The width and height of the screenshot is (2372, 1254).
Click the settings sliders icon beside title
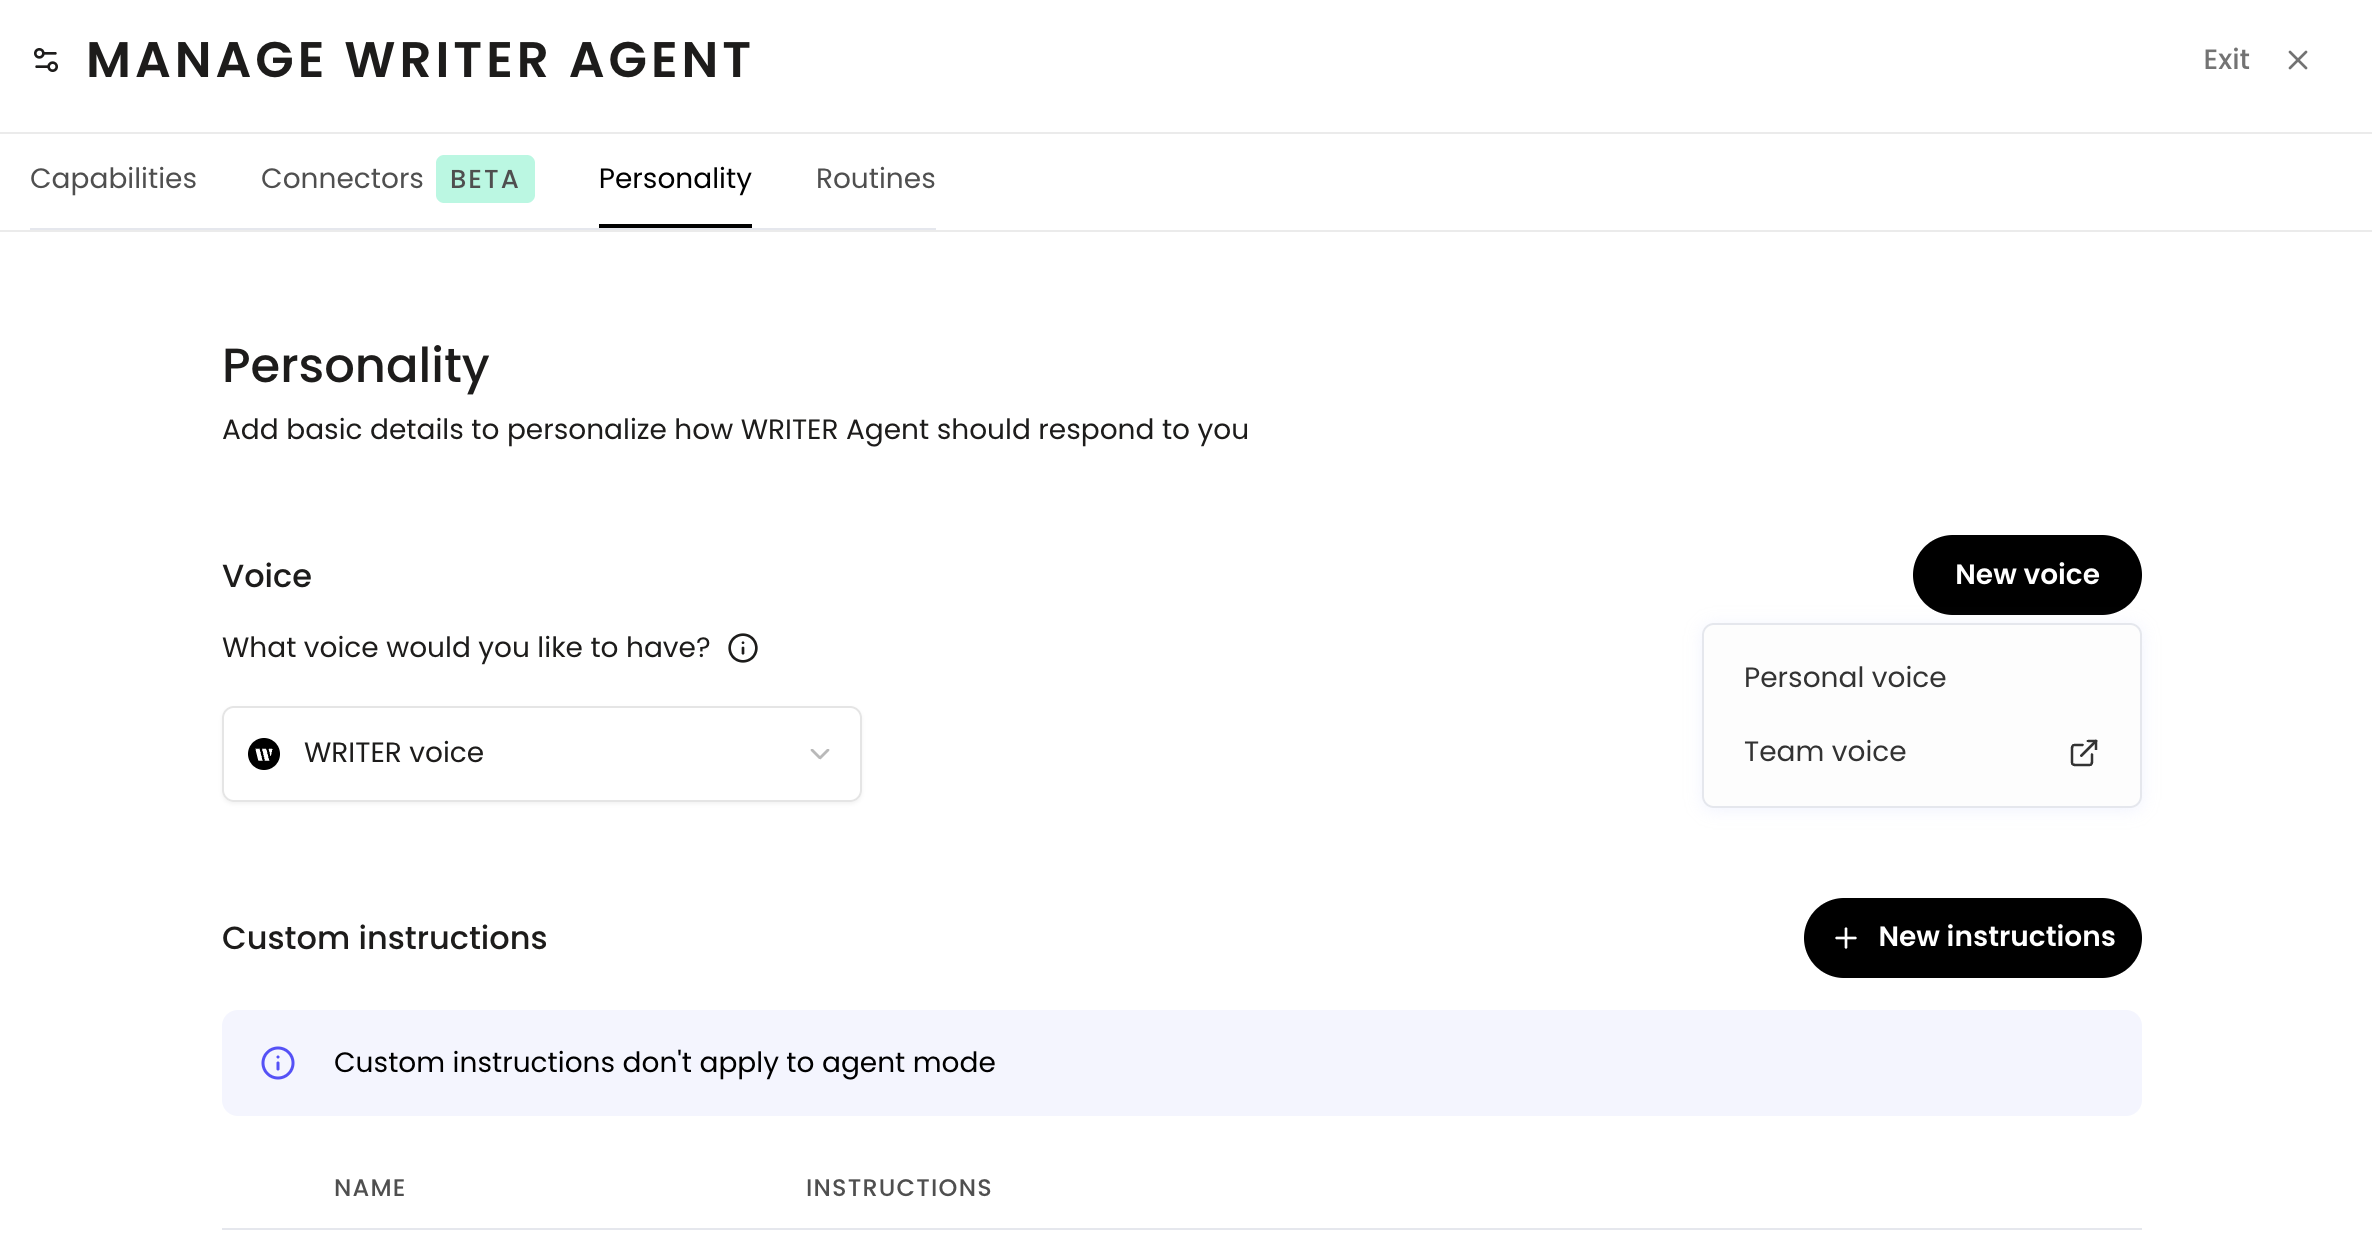46,60
